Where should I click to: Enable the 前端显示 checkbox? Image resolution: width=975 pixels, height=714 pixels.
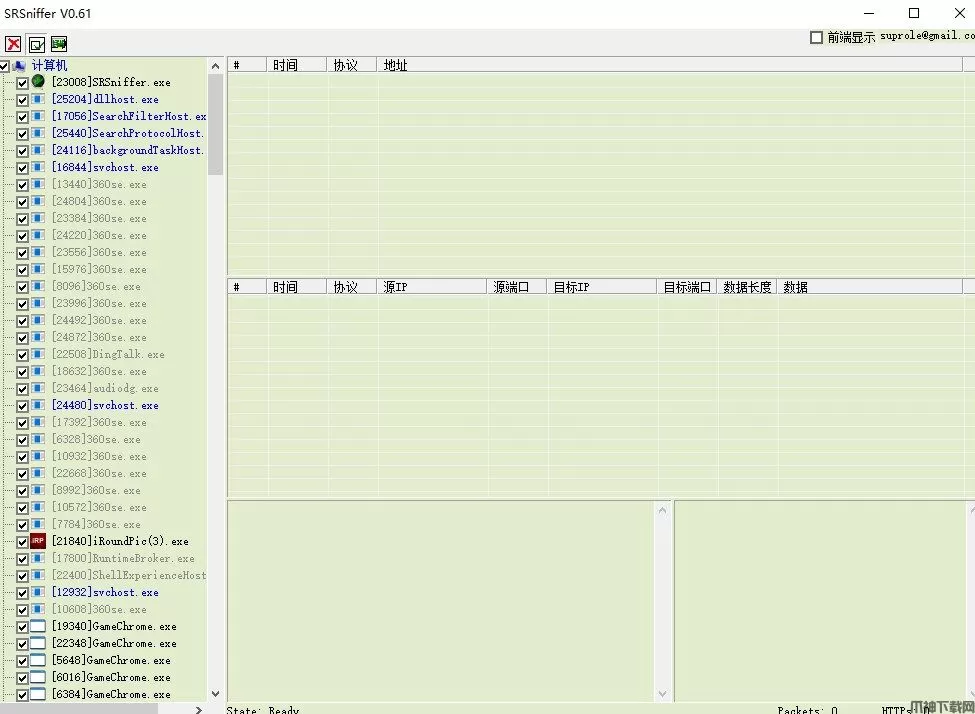point(816,37)
